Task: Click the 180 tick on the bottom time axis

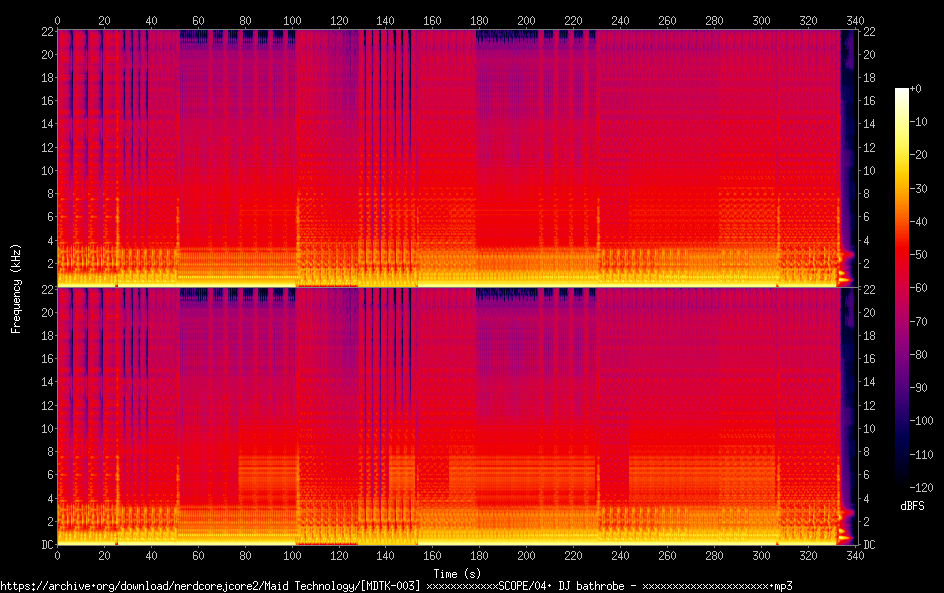Action: (x=478, y=554)
